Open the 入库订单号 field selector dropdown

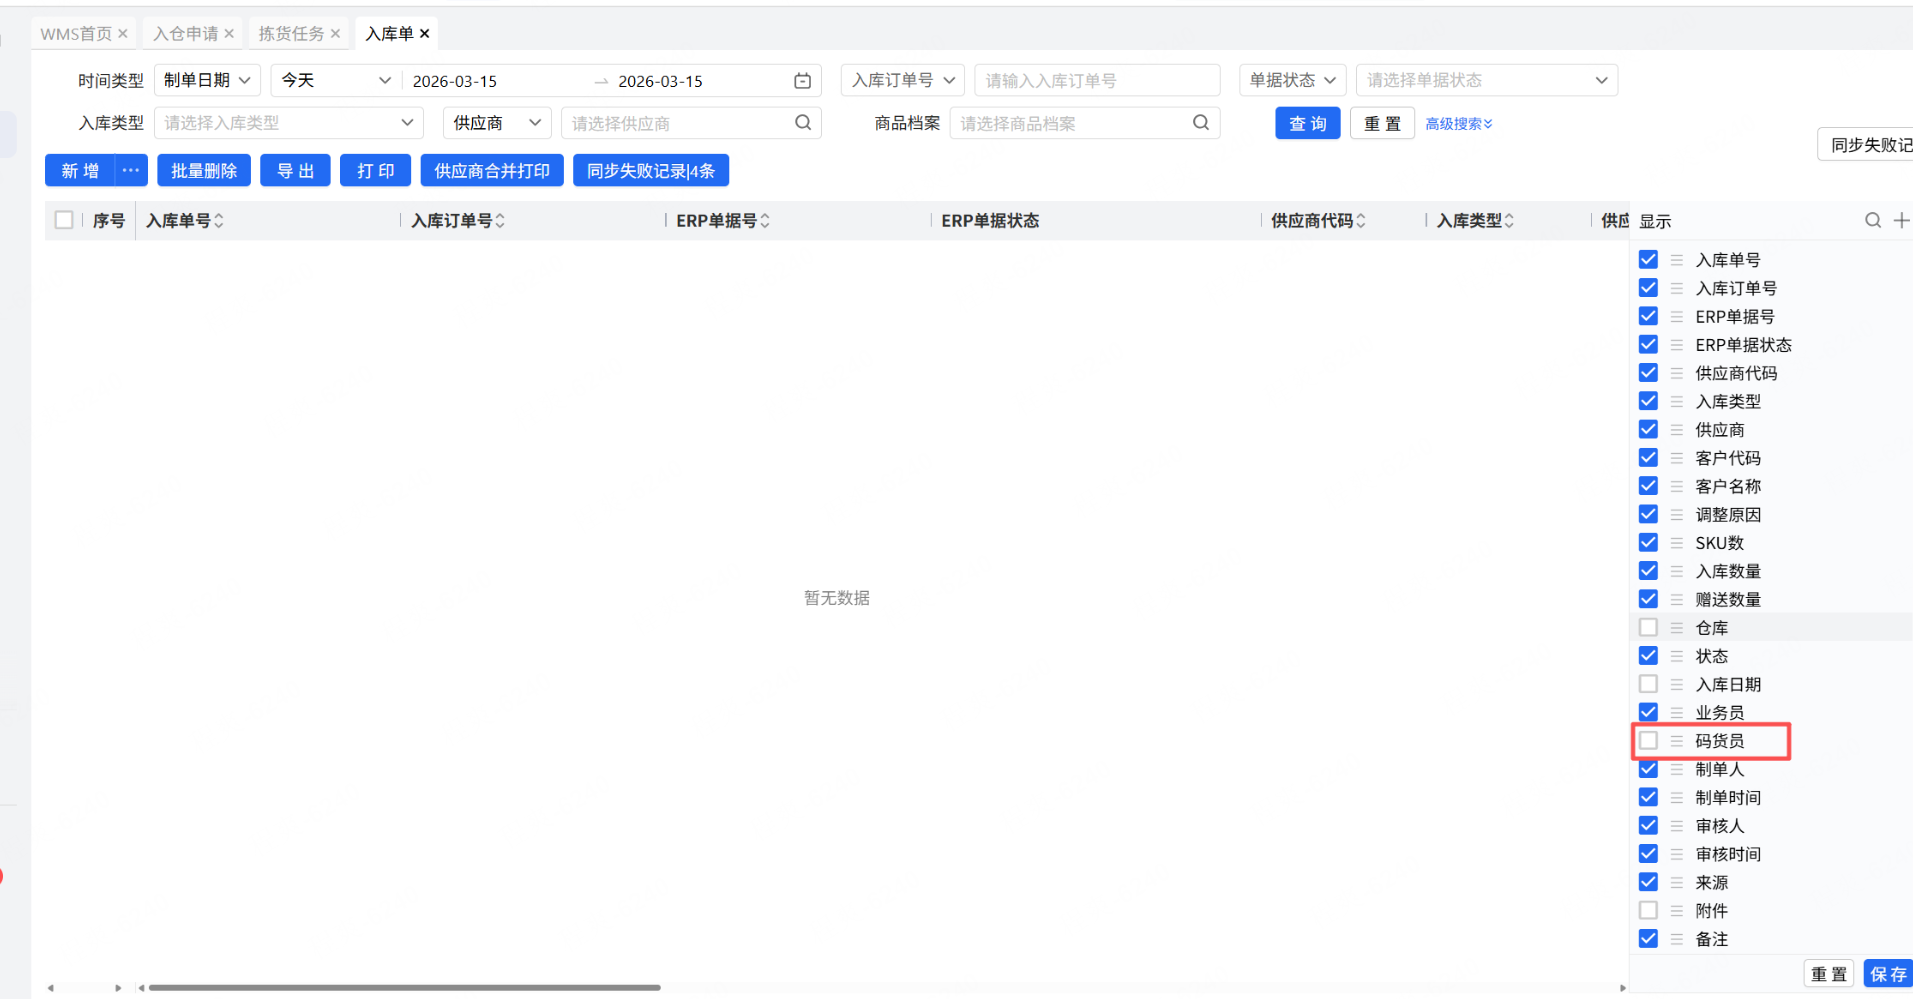point(903,81)
